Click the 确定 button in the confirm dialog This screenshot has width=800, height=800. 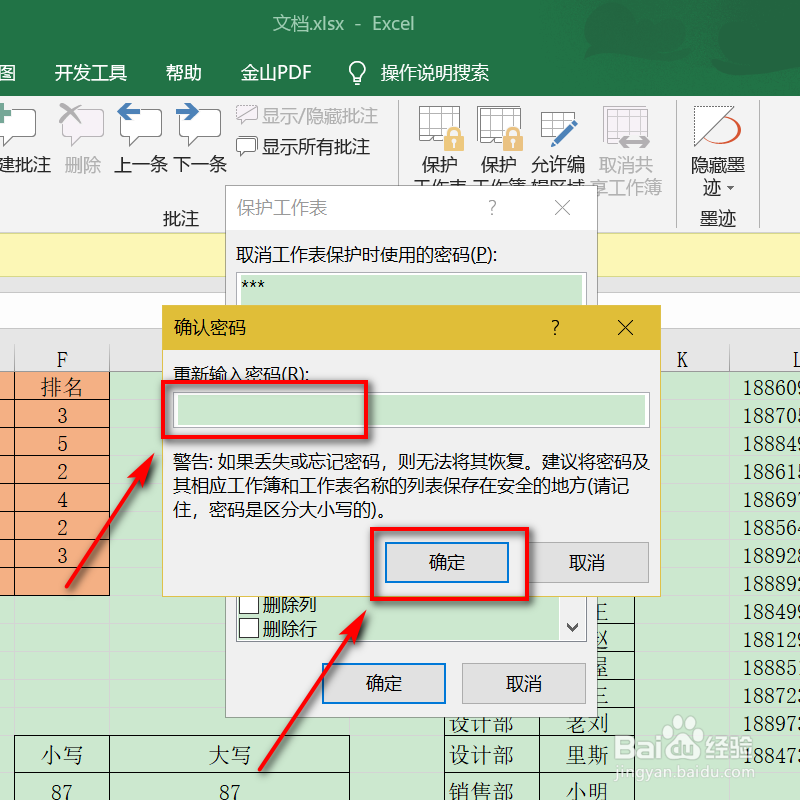[x=446, y=563]
